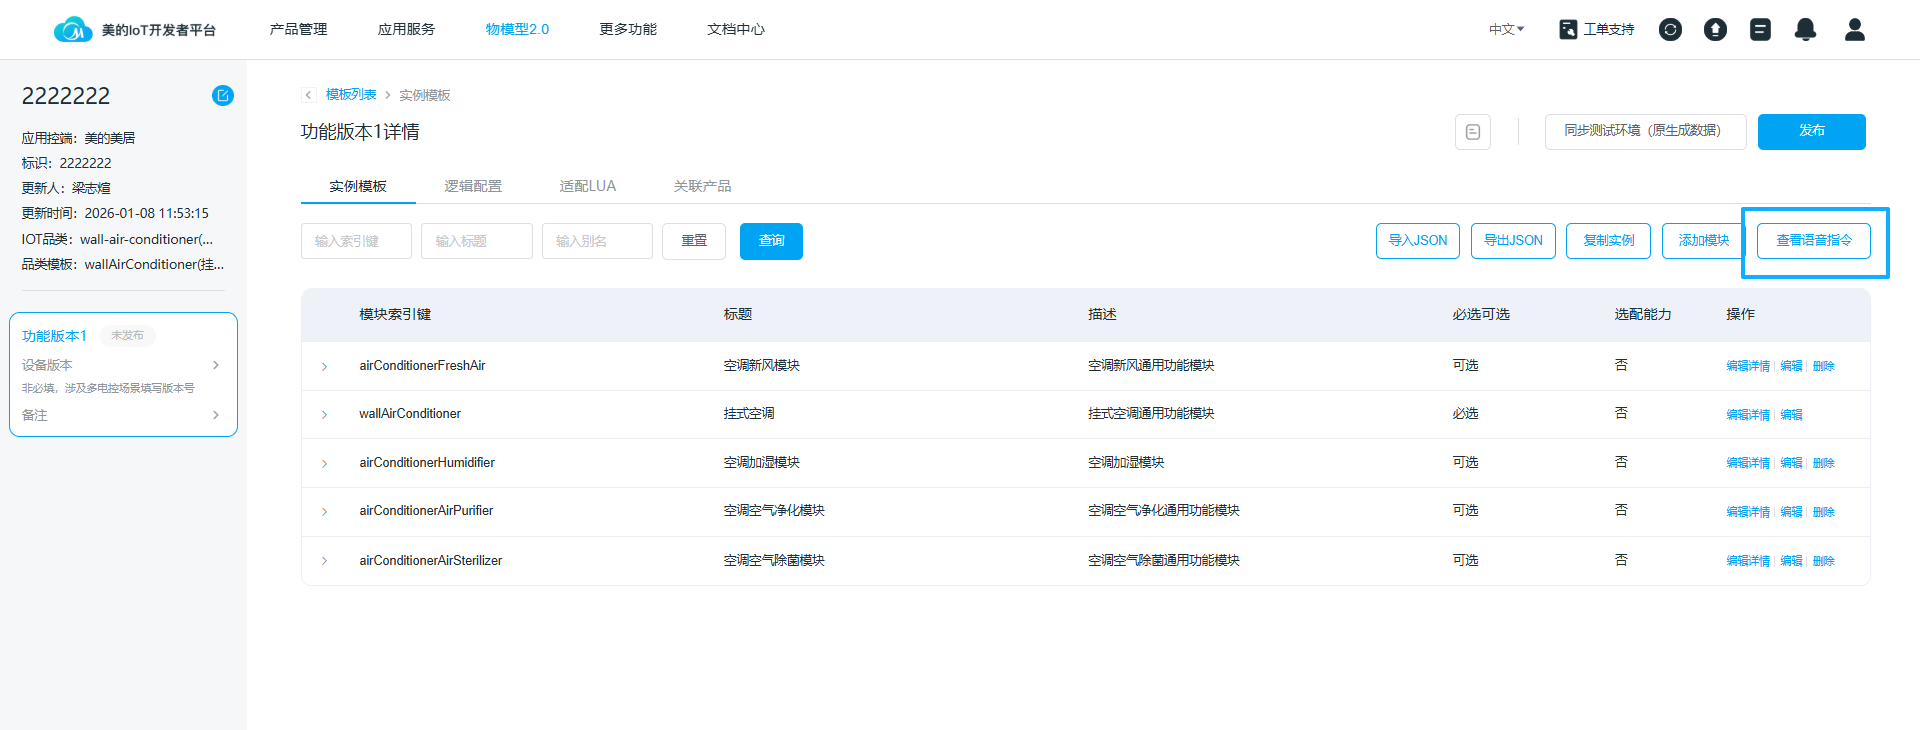Click the square document icon in top header
Screen dimensions: 1920x730
pyautogui.click(x=1760, y=30)
